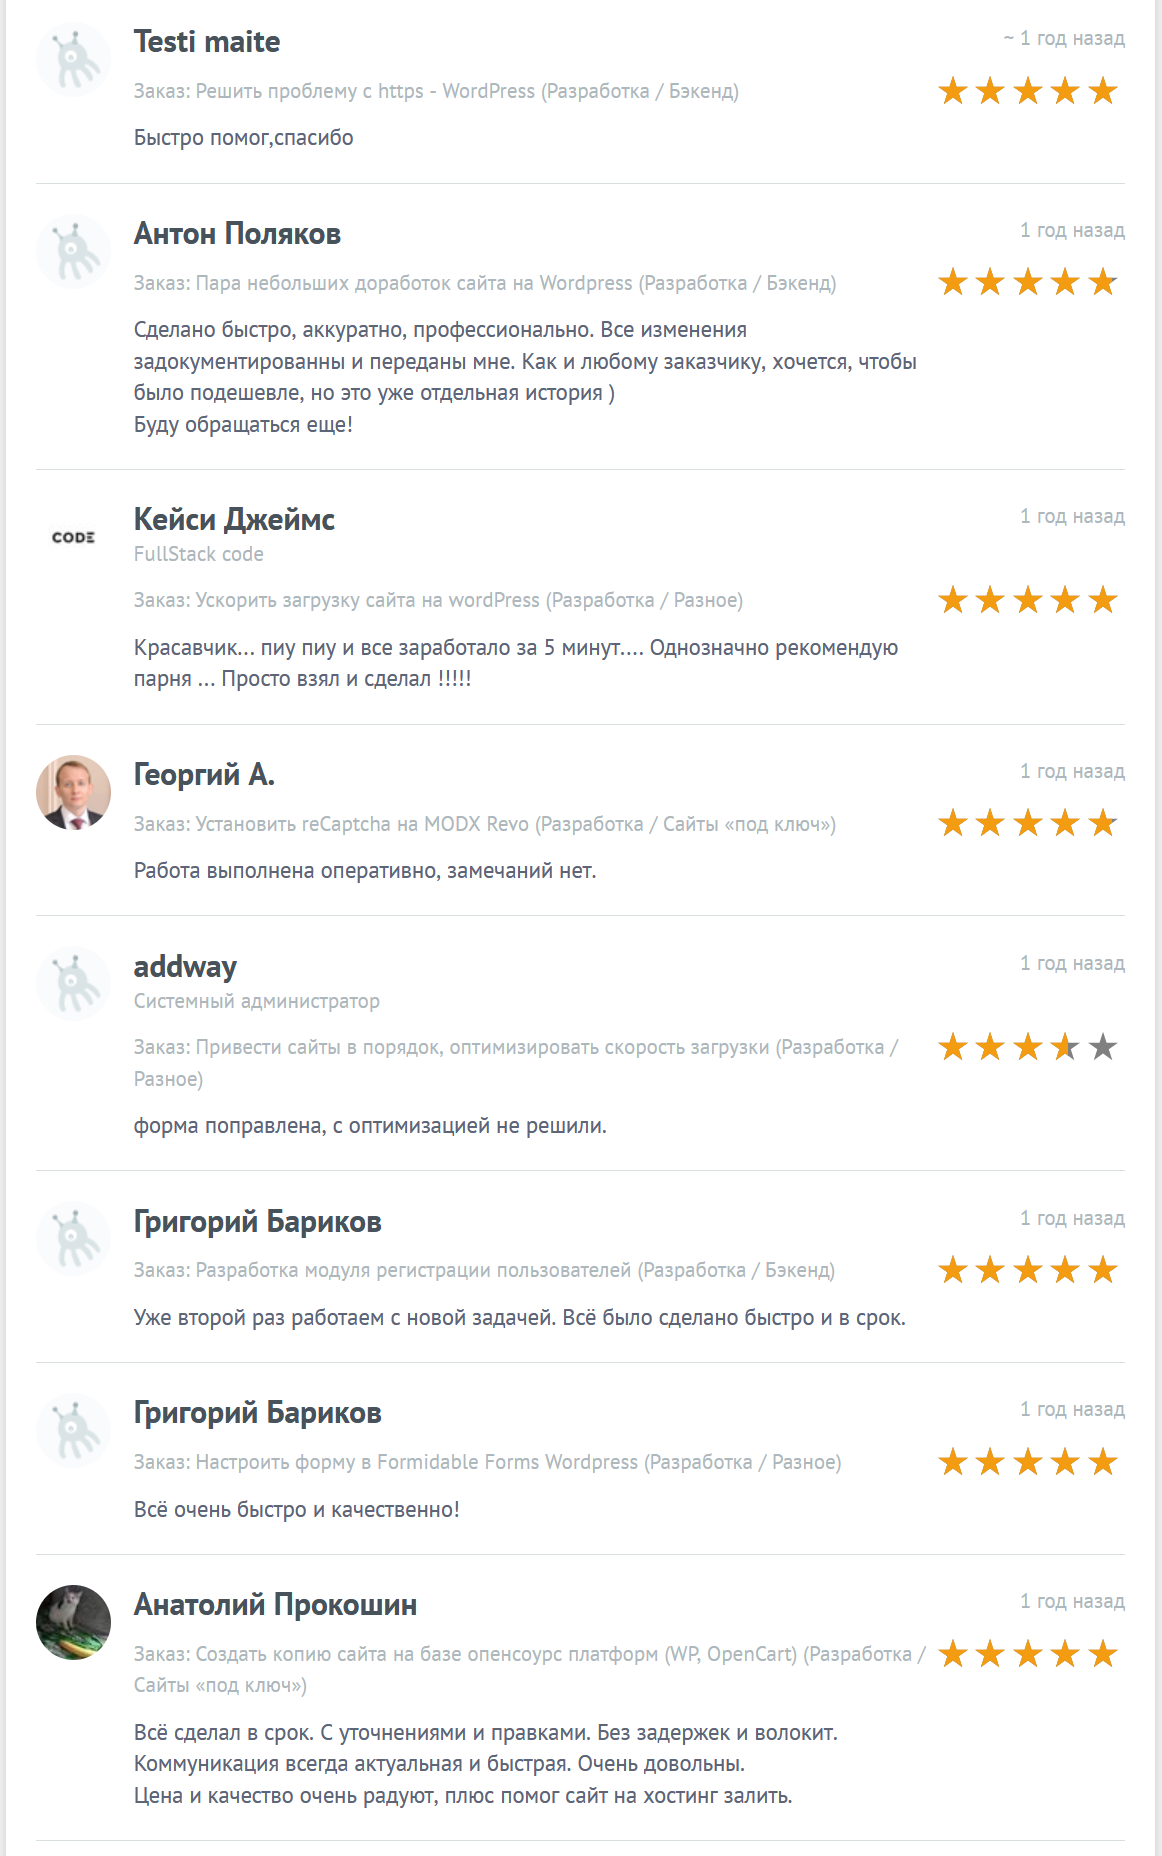This screenshot has width=1162, height=1856.
Task: Open Анатолий Прокошин's profile name link
Action: tap(275, 1605)
